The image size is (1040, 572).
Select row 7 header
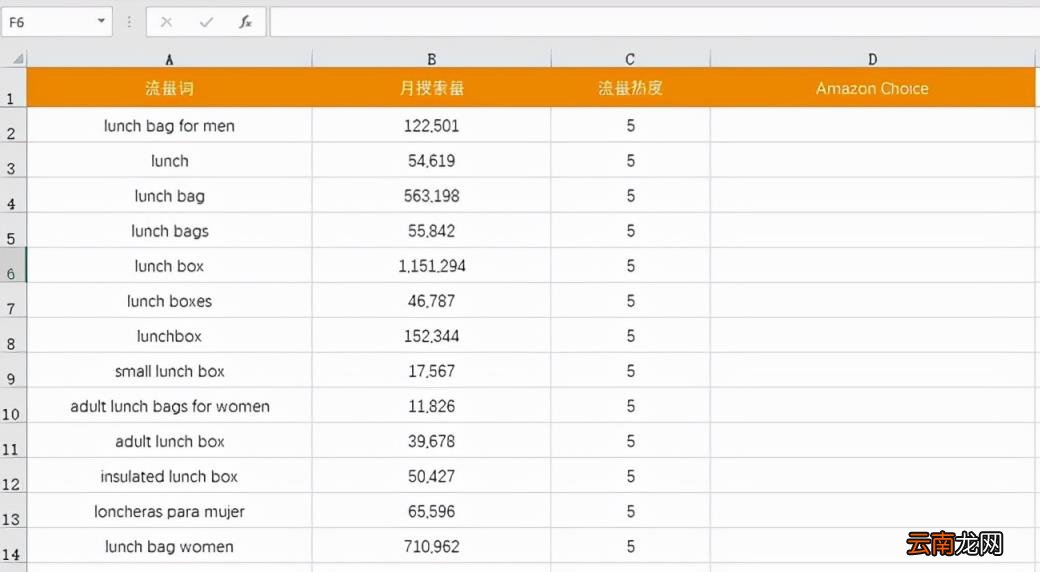pos(13,301)
